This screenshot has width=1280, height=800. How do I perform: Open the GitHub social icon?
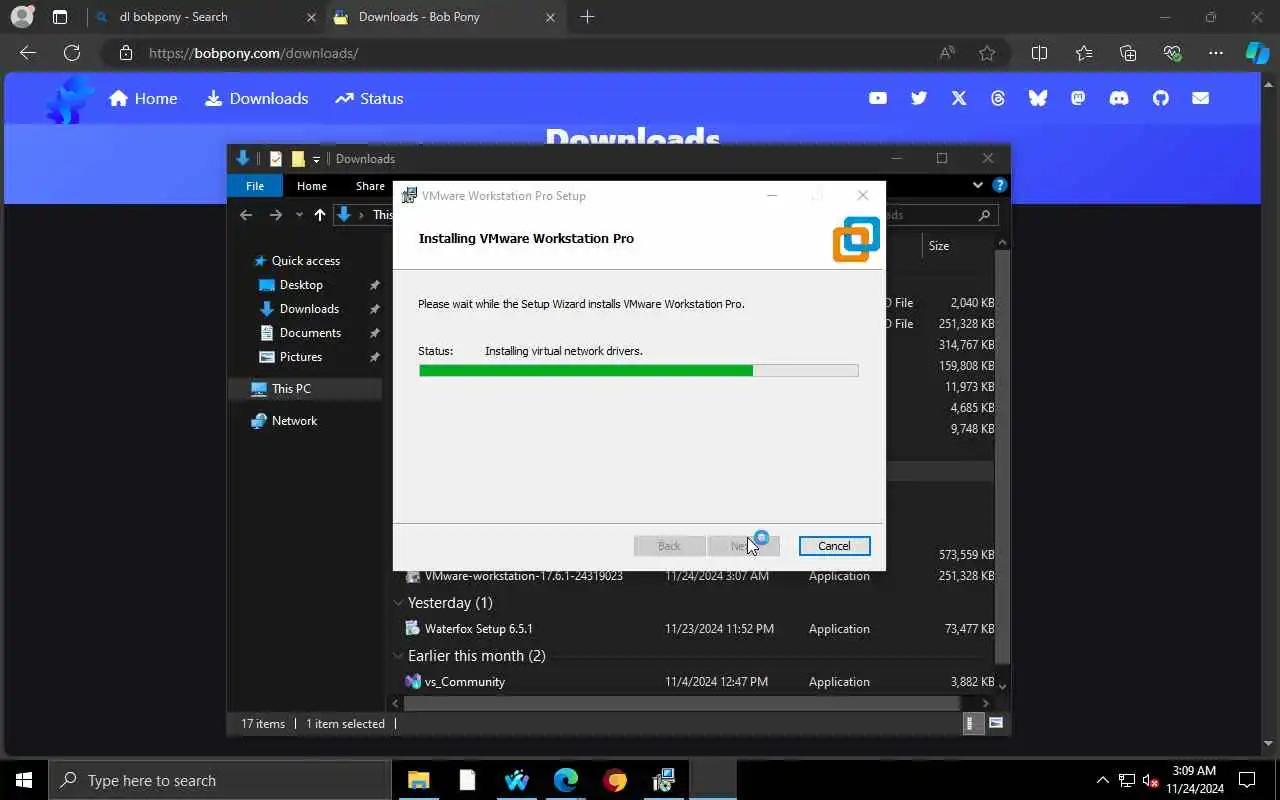pos(1160,98)
